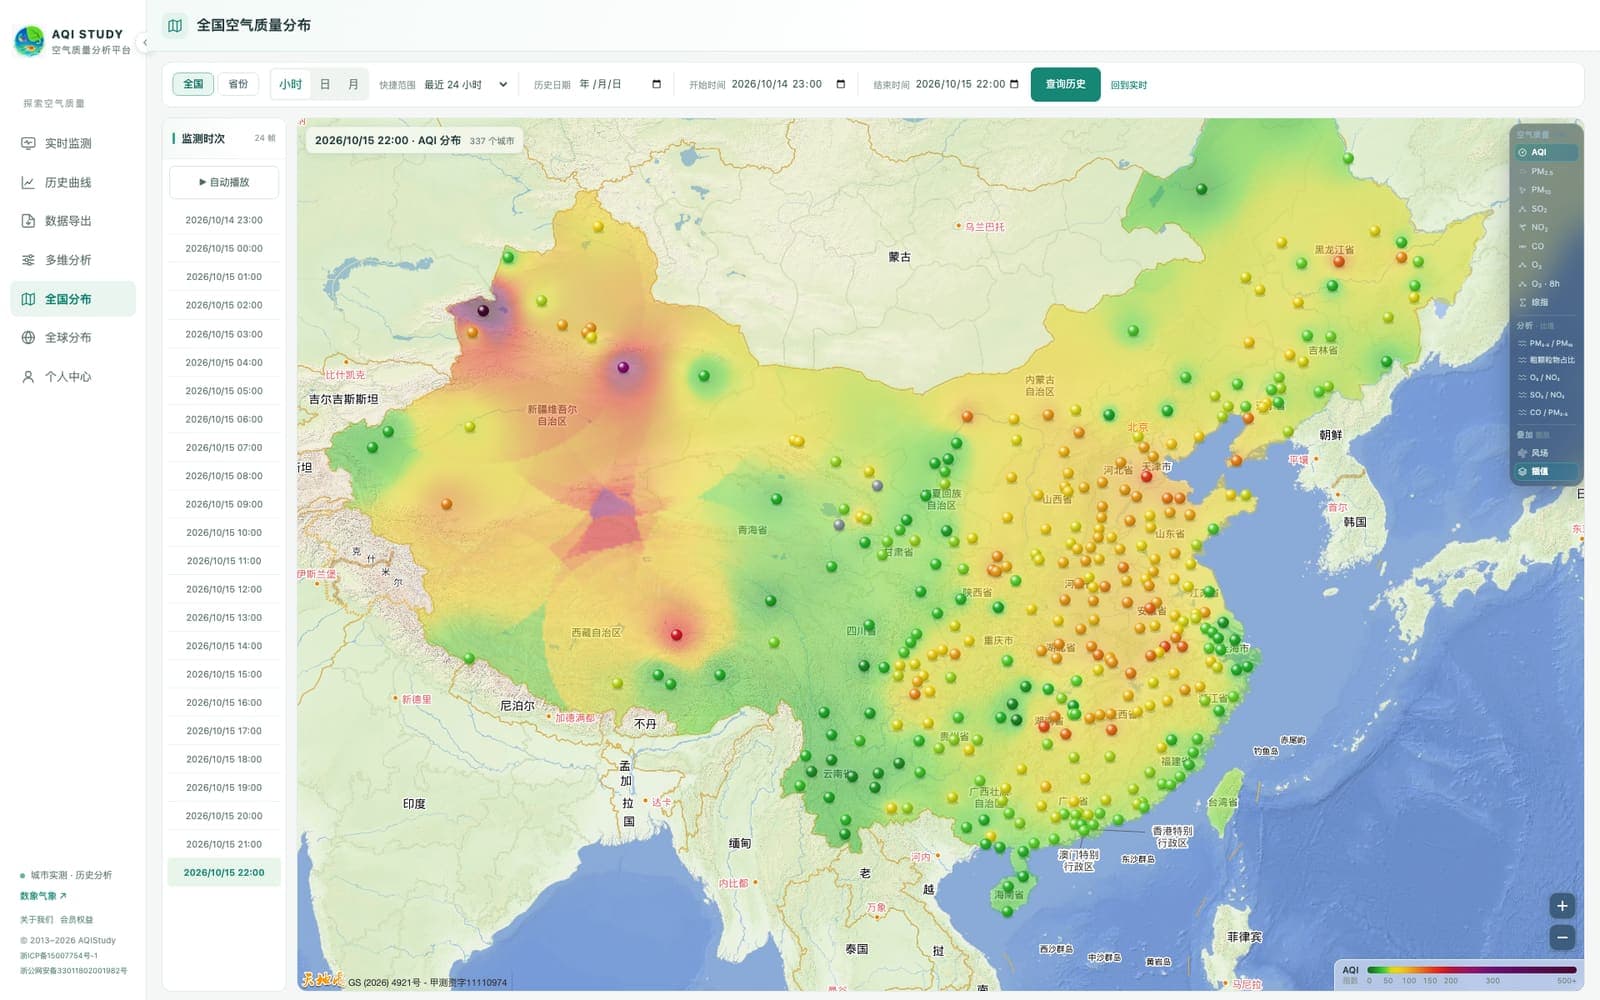The image size is (1600, 1000).
Task: Select the O3 · 8h layer
Action: point(1546,284)
